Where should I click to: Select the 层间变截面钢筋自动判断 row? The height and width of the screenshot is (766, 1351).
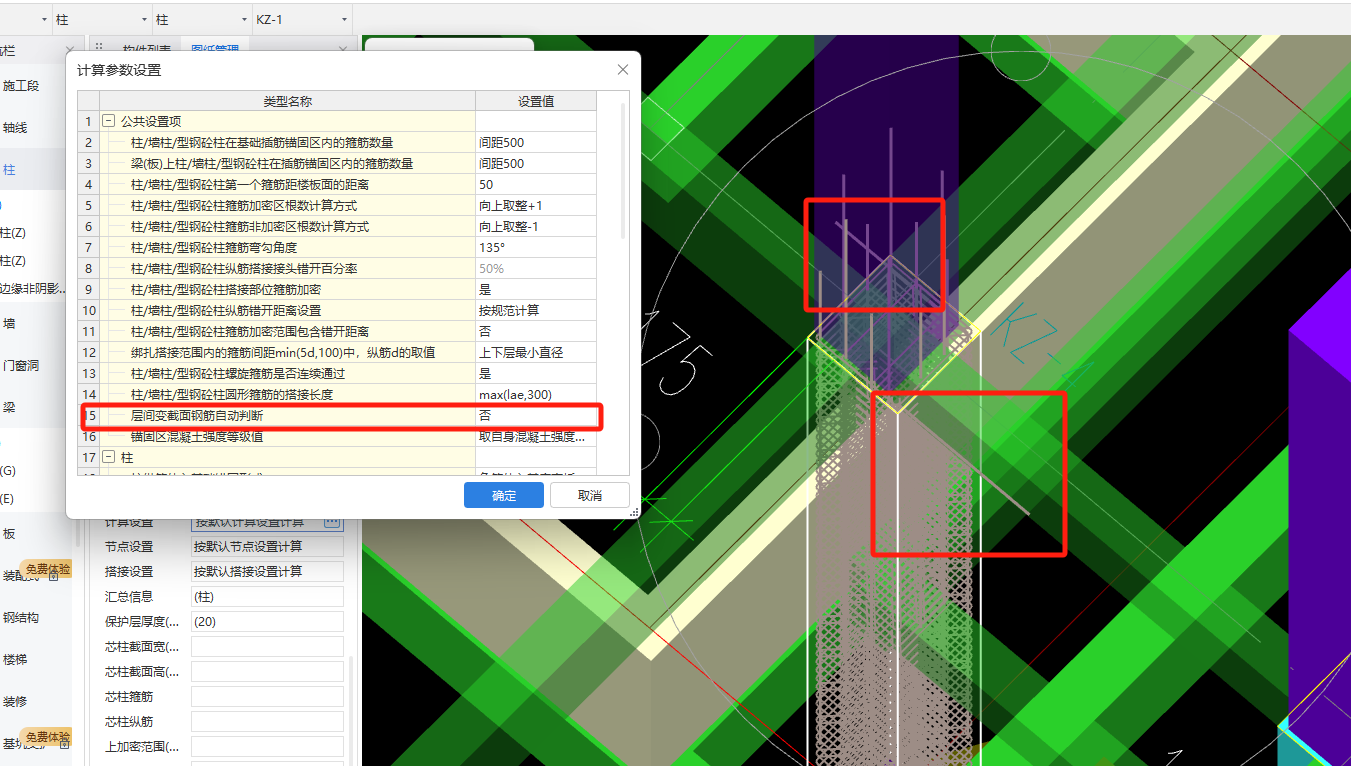pyautogui.click(x=287, y=415)
